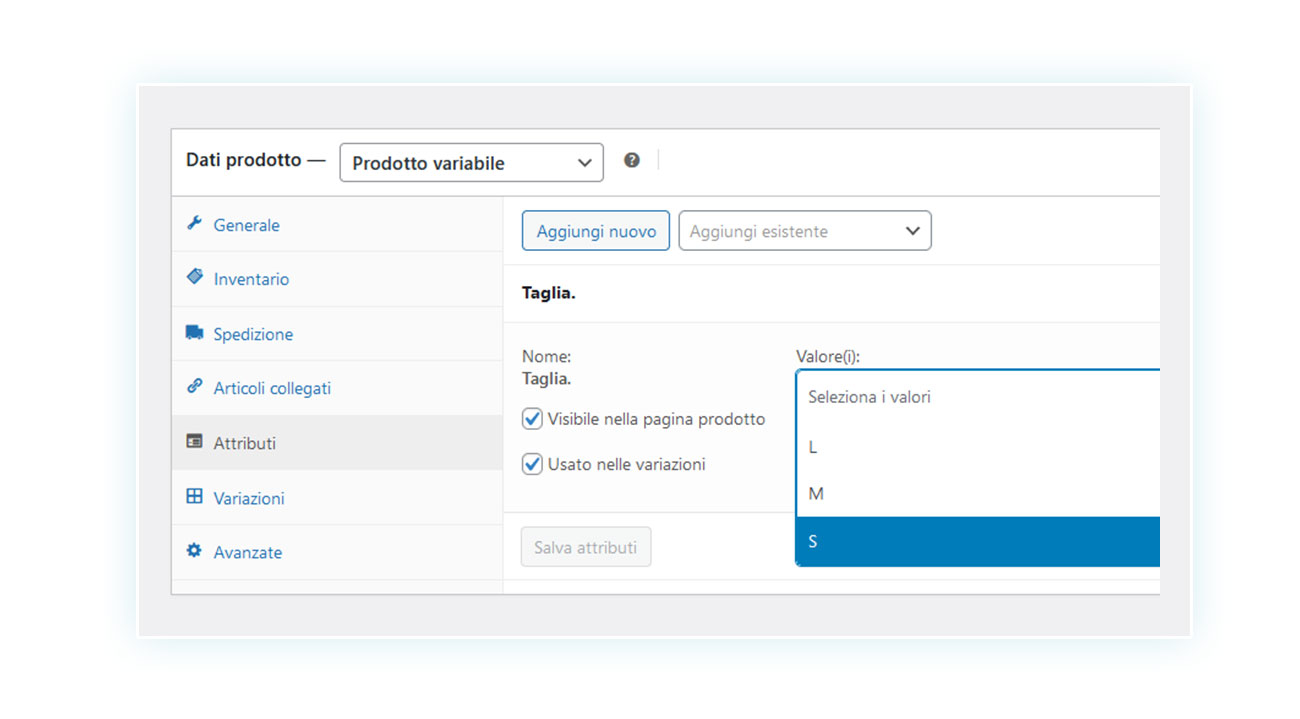This screenshot has width=1300, height=719.
Task: Choose value L from the list
Action: point(978,447)
